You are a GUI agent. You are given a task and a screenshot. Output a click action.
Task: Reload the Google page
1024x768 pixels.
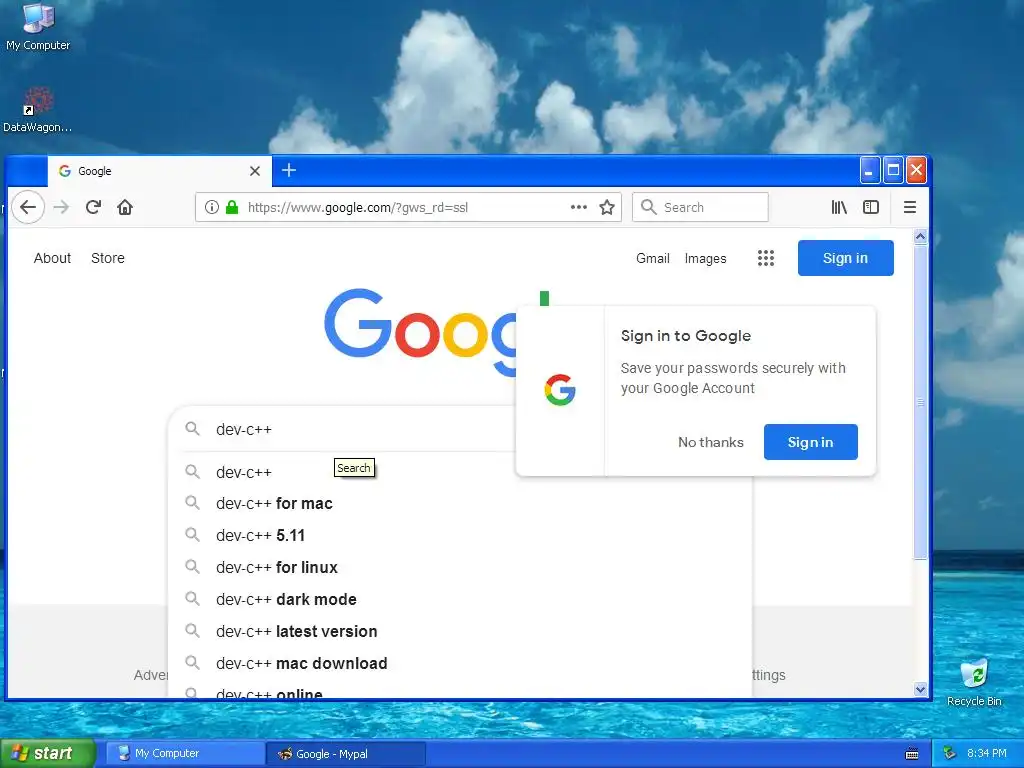click(x=93, y=207)
